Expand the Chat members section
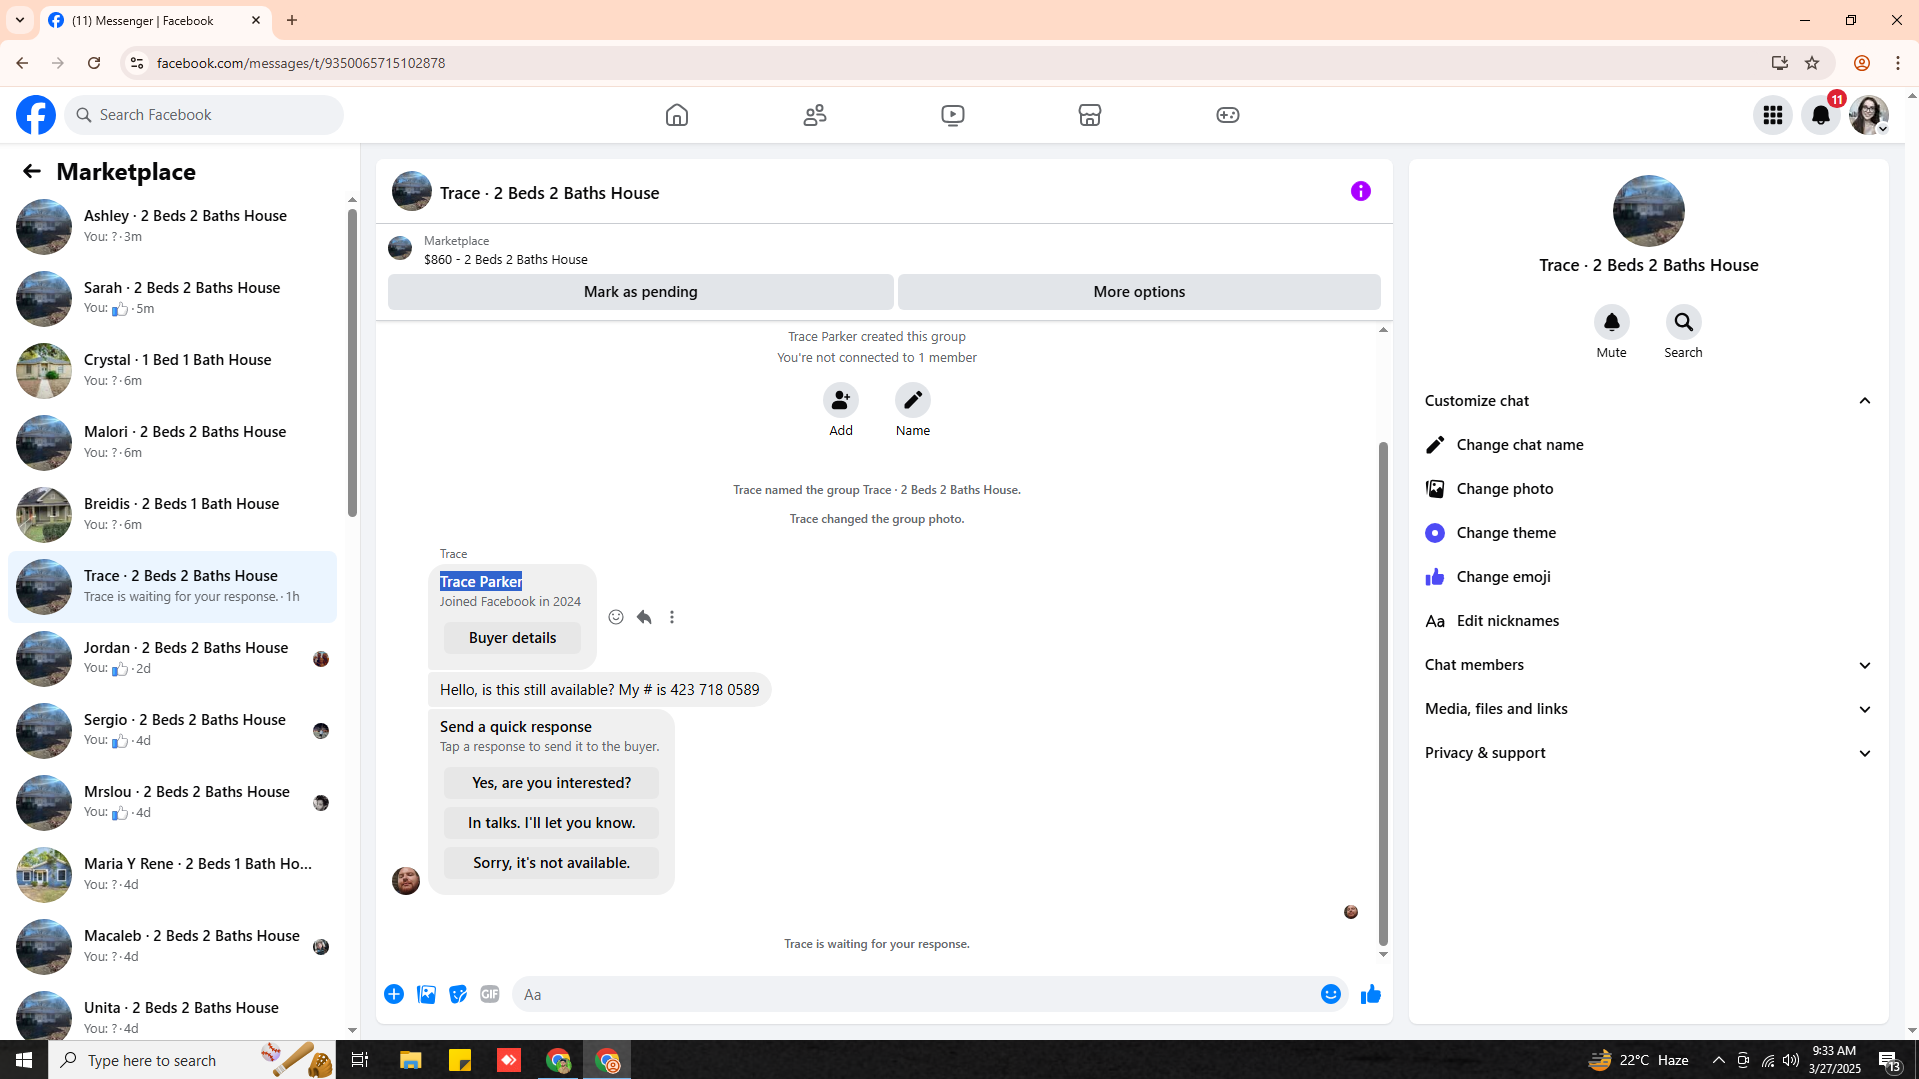1919x1079 pixels. (1649, 665)
